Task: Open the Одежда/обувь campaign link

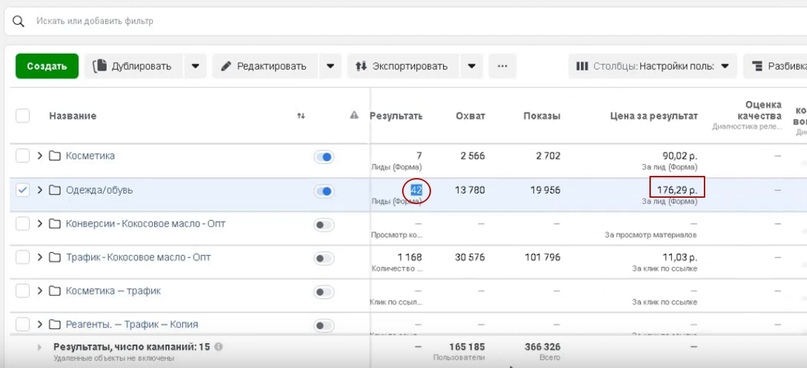Action: pyautogui.click(x=99, y=190)
